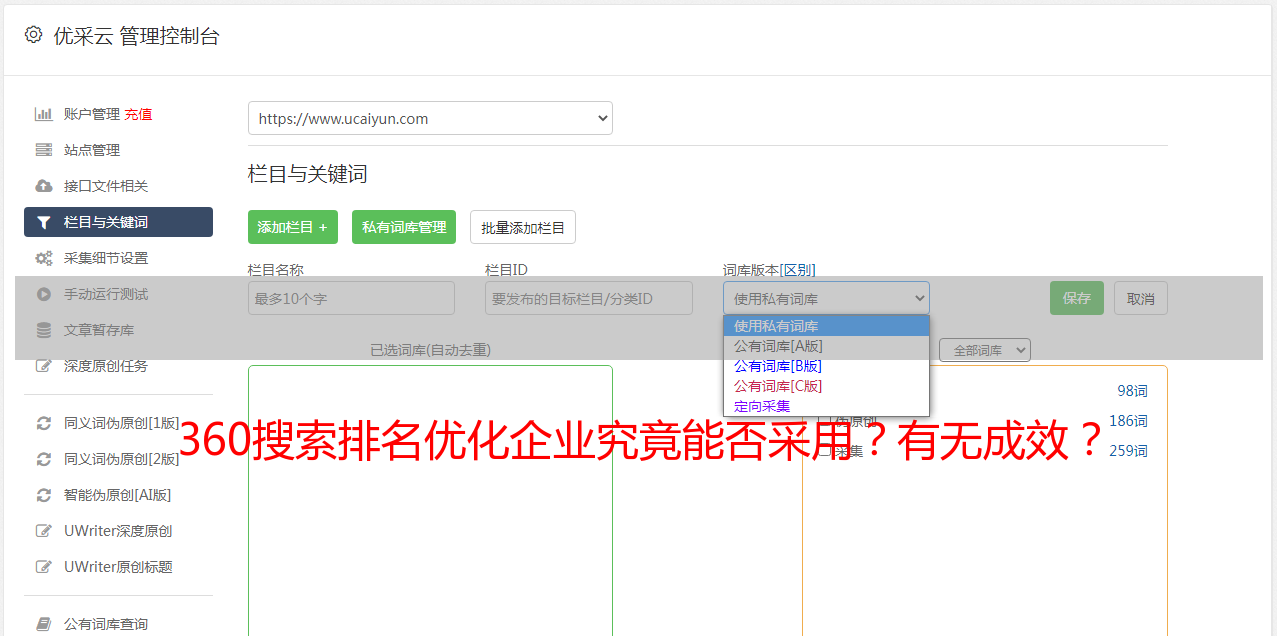The width and height of the screenshot is (1277, 636).
Task: Open UWriter深度原创 menu item
Action: pos(118,531)
